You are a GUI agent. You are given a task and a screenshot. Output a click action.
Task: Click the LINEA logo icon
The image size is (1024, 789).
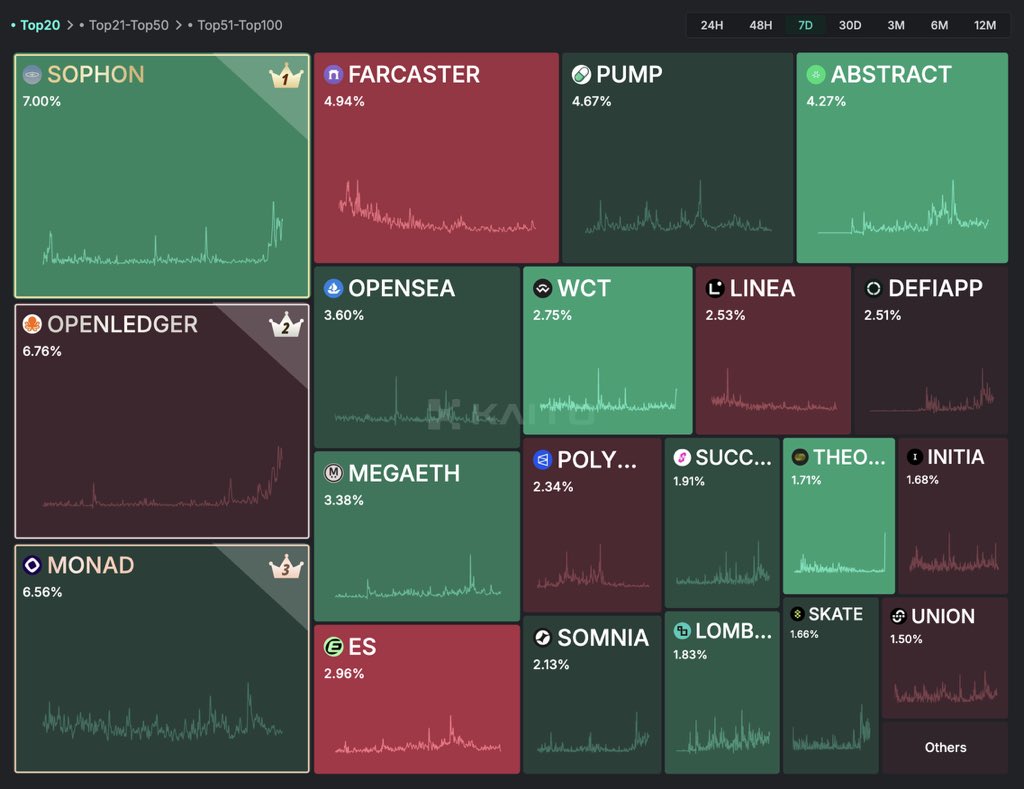click(x=715, y=288)
